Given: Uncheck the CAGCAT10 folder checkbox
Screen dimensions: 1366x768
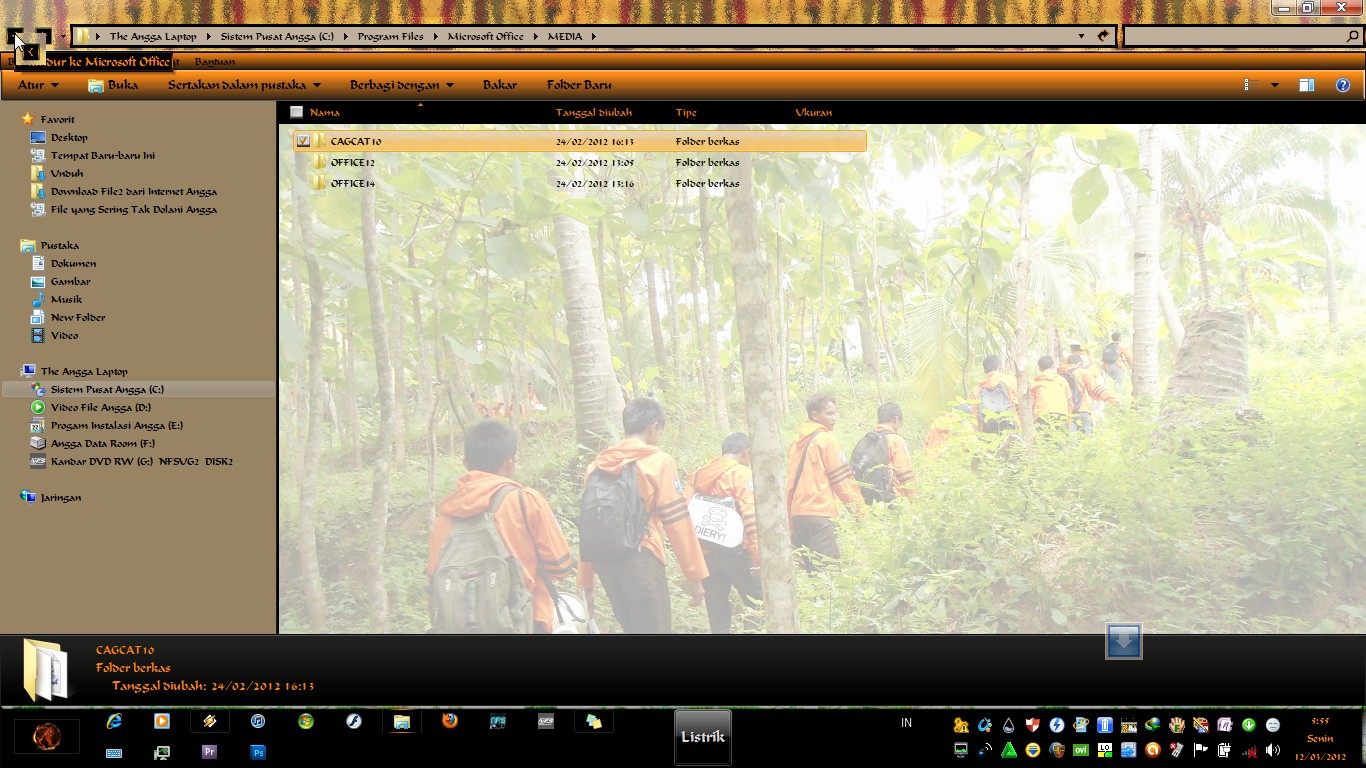Looking at the screenshot, I should (303, 141).
